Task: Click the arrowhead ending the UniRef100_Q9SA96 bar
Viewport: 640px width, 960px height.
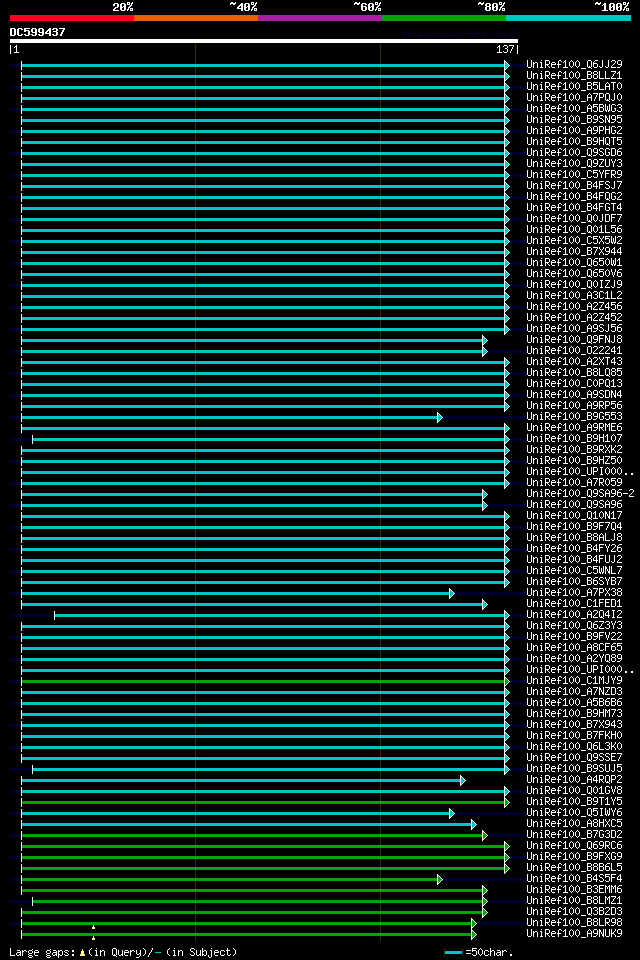Action: pyautogui.click(x=484, y=506)
